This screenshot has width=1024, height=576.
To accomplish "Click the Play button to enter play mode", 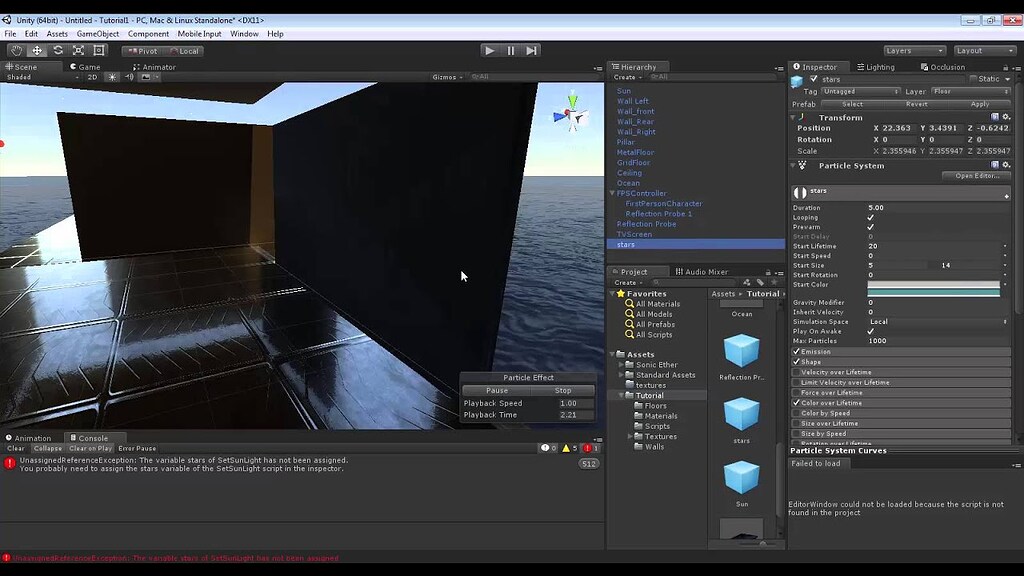I will coord(489,50).
